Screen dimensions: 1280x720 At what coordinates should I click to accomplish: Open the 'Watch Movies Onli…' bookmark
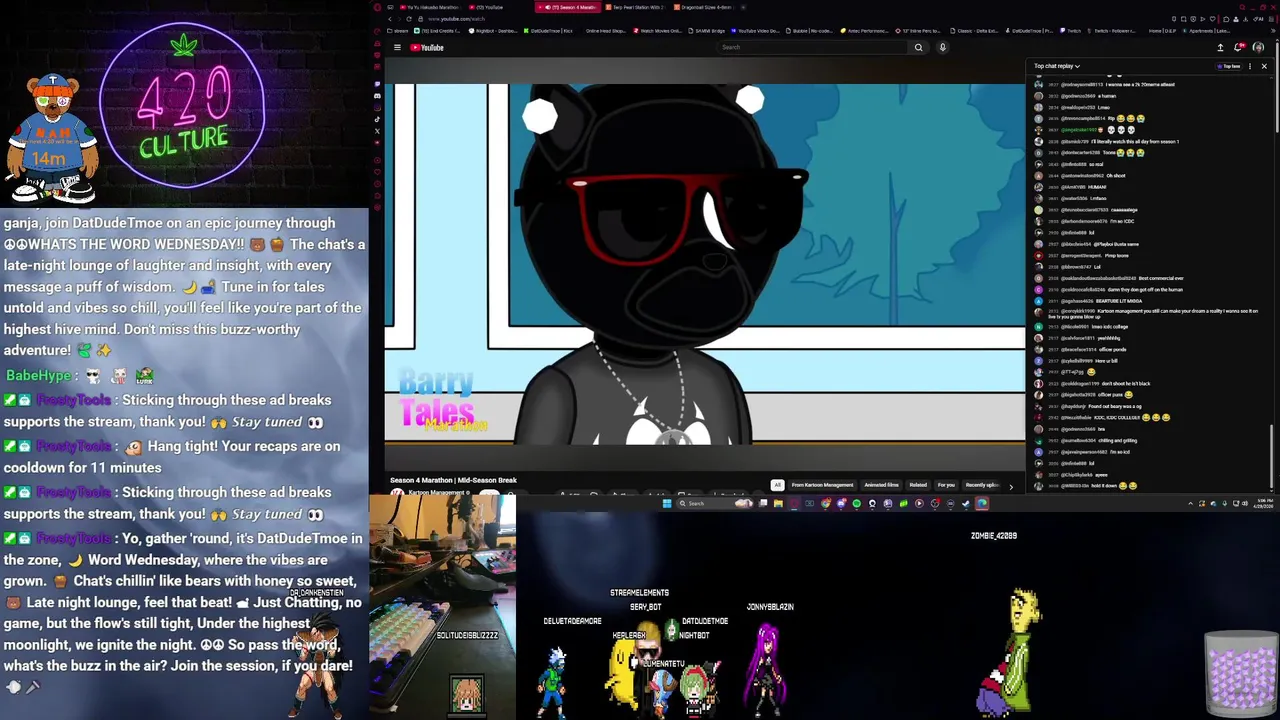pos(658,31)
